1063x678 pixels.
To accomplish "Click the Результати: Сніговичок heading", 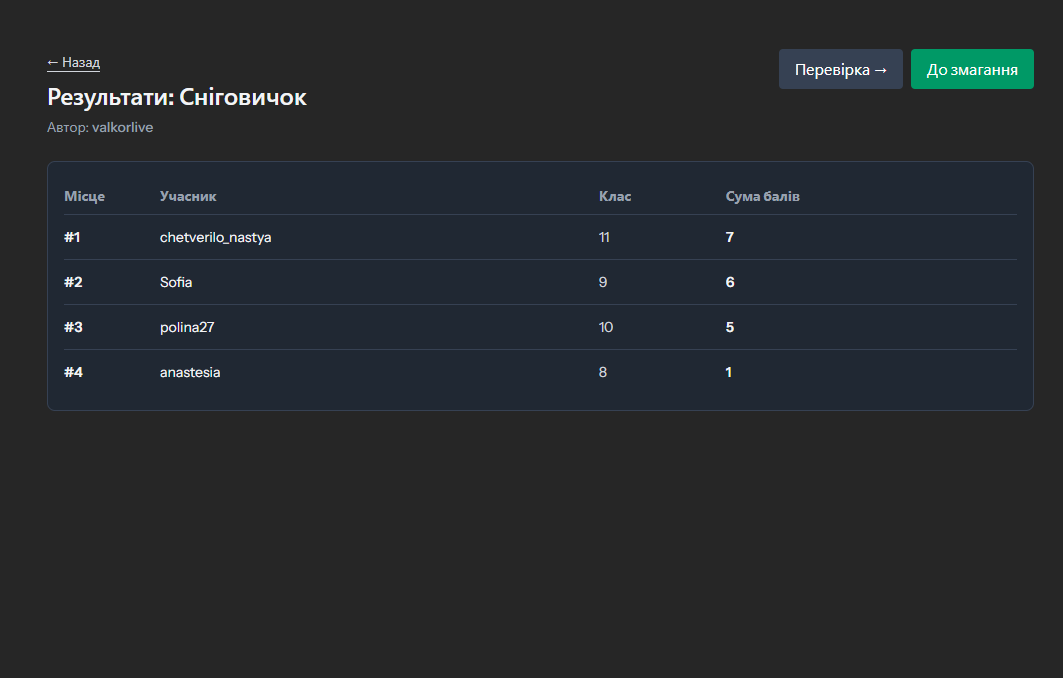I will click(176, 97).
